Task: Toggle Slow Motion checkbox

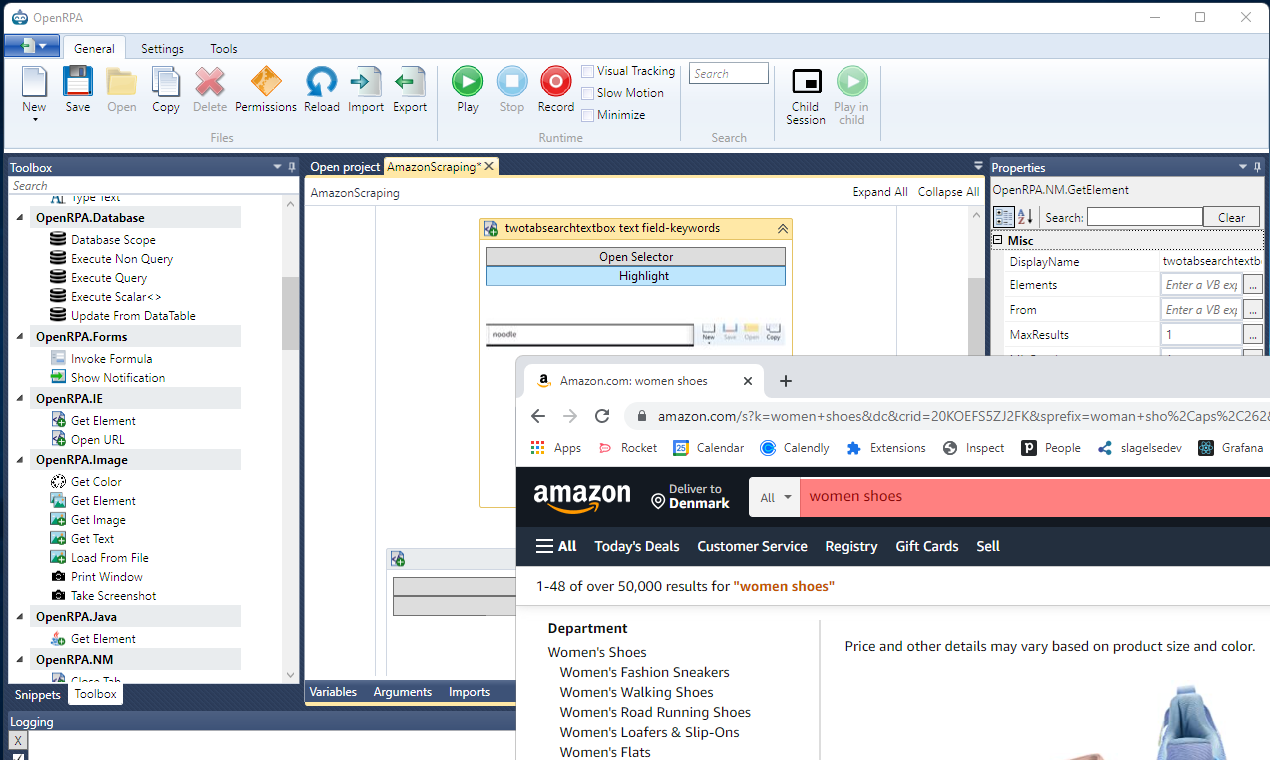Action: click(x=587, y=93)
